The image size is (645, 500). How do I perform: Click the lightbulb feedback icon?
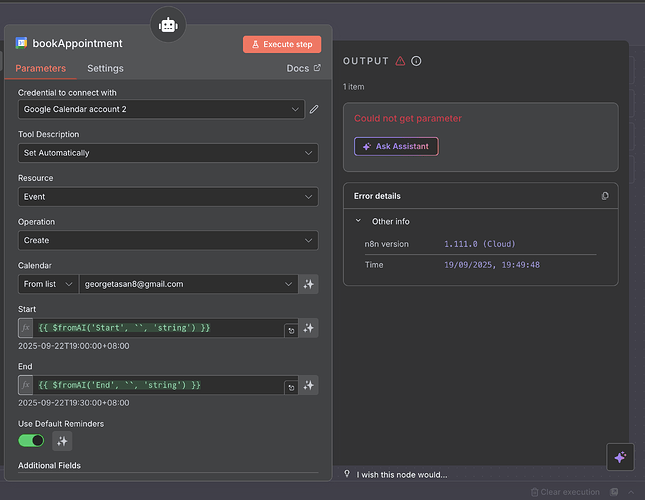tap(347, 474)
